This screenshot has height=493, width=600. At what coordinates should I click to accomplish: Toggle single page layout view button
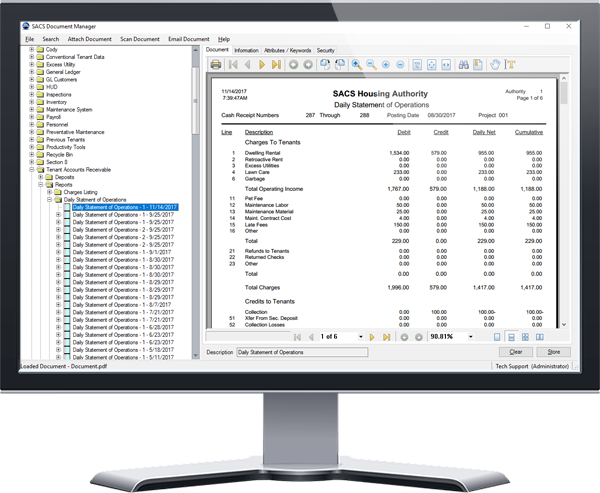[497, 337]
